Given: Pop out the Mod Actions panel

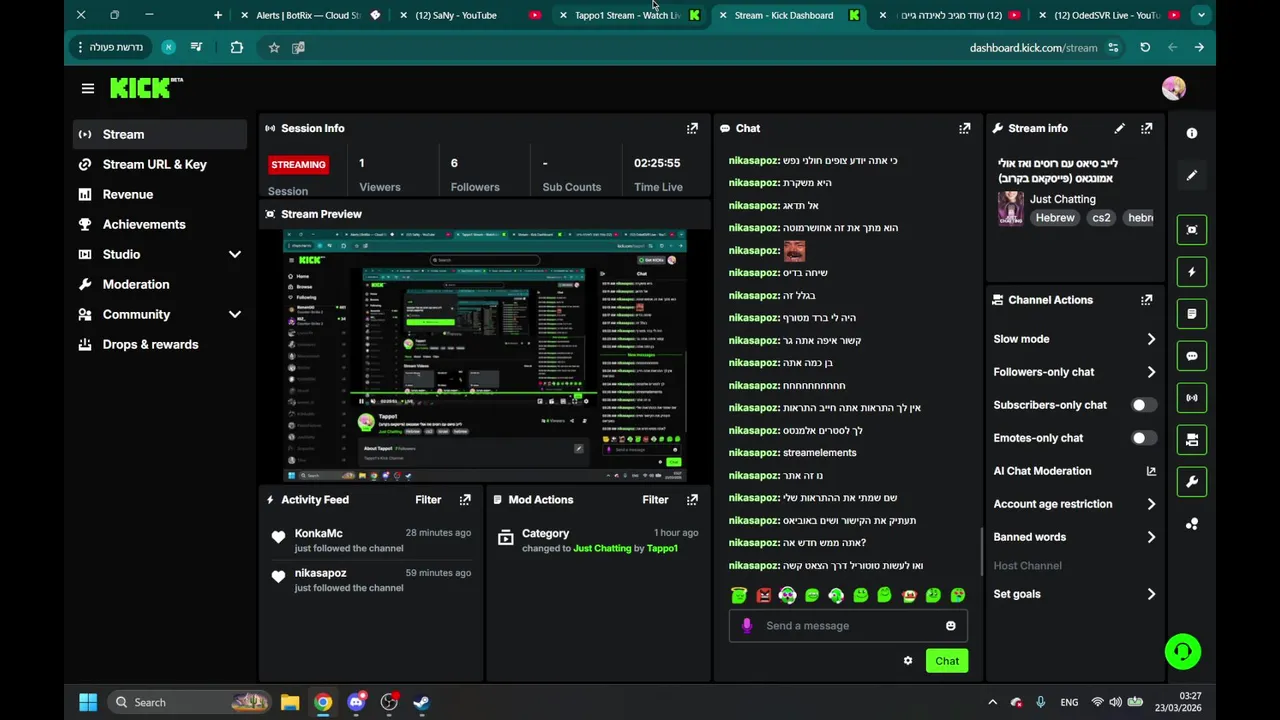Looking at the screenshot, I should click(x=692, y=500).
